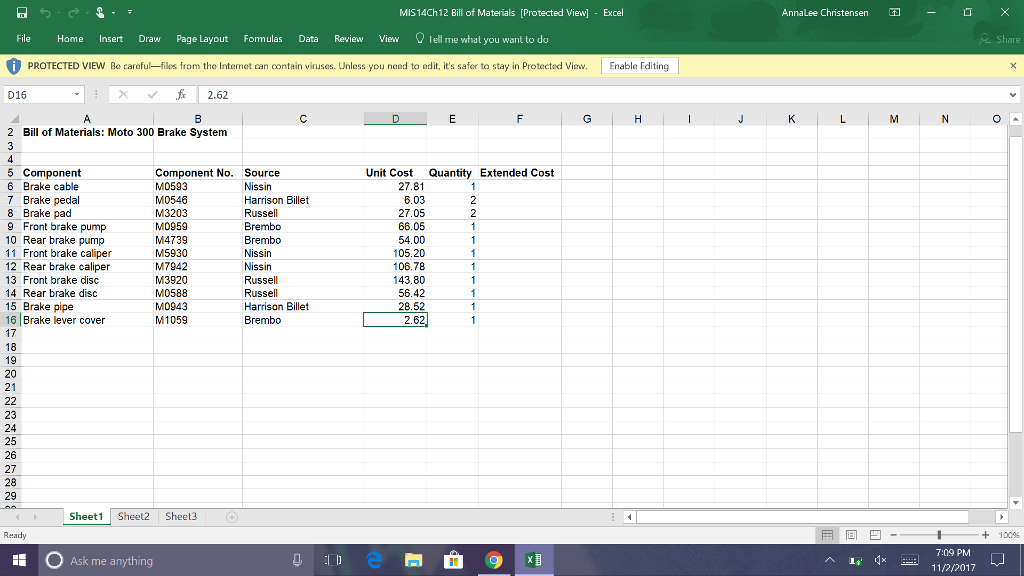Open the Formulas ribbon tab

click(263, 39)
